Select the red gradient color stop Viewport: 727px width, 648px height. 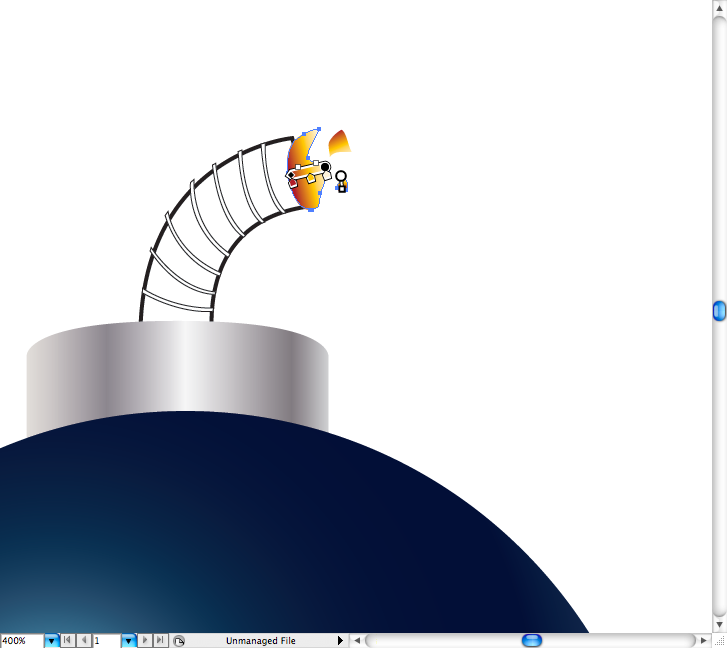(293, 184)
